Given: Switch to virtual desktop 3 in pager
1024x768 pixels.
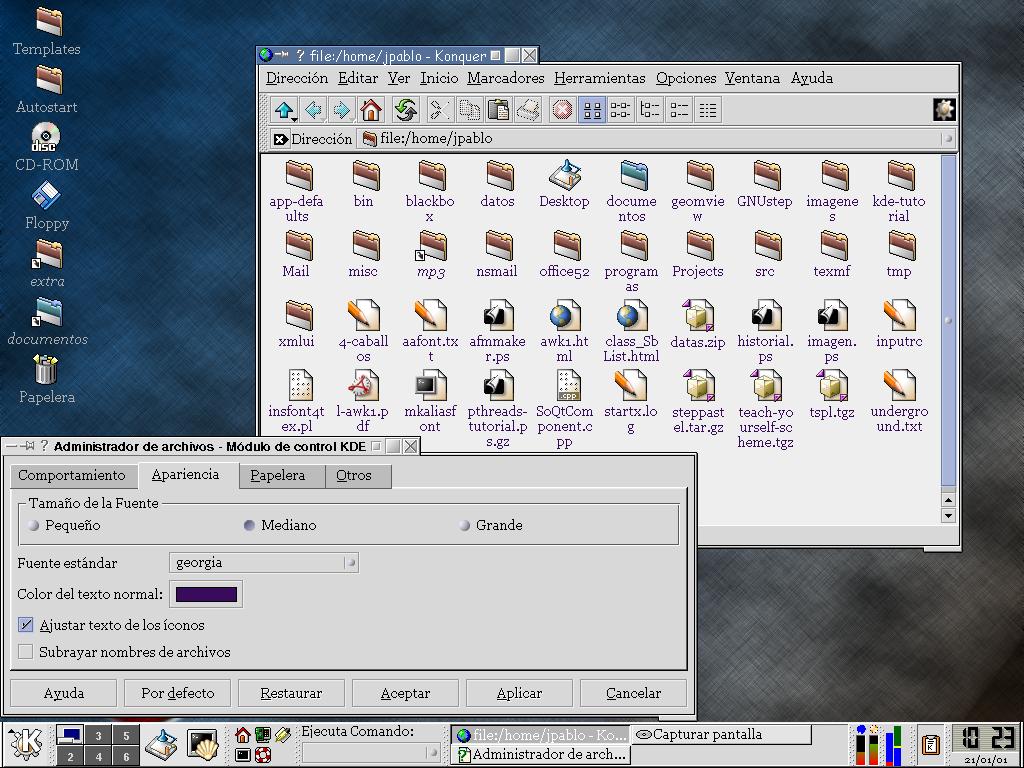Looking at the screenshot, I should 98,735.
